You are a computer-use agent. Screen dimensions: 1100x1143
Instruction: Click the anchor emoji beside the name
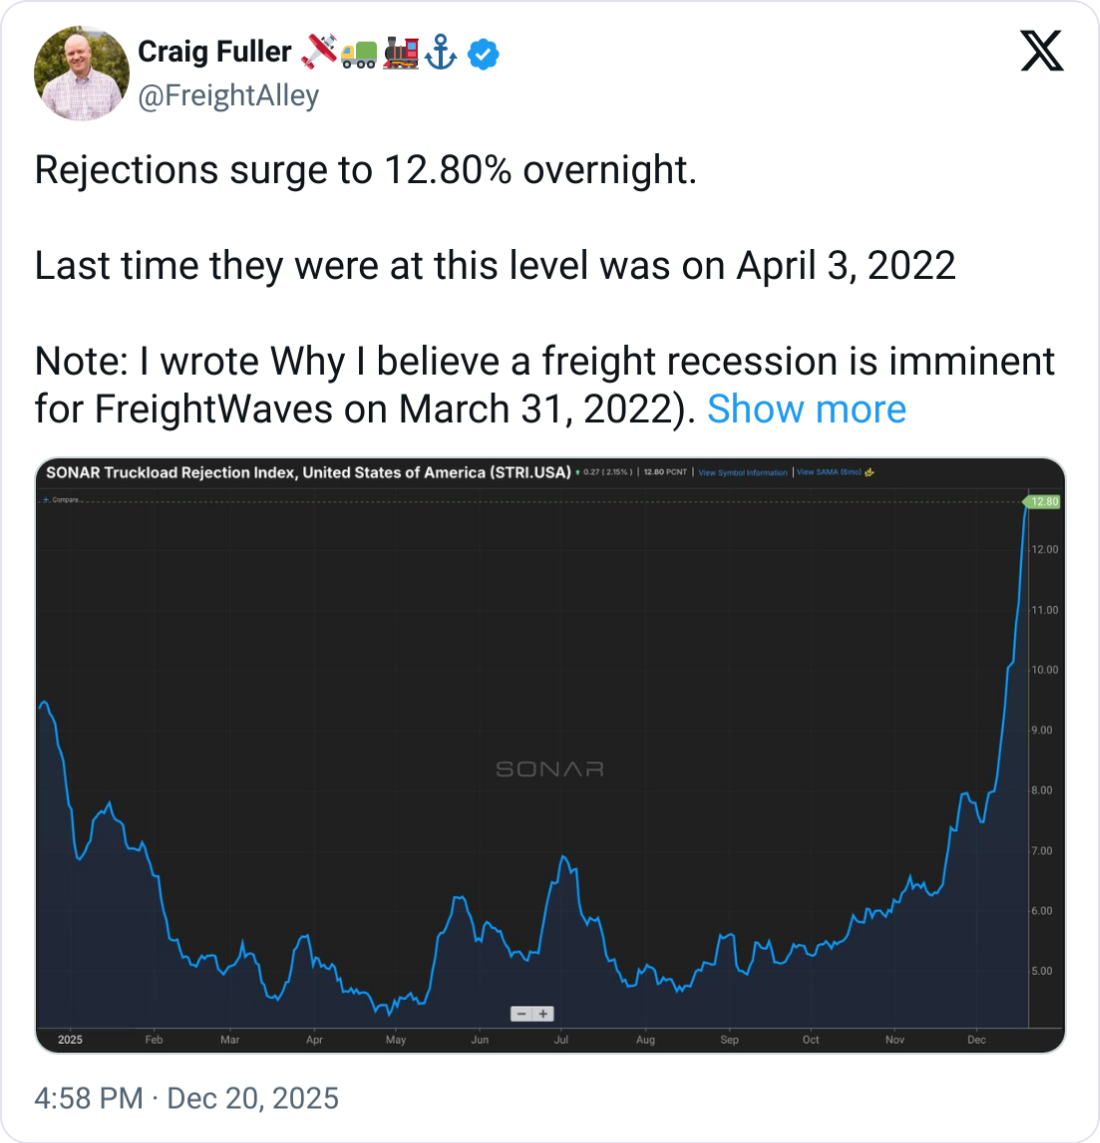(x=441, y=52)
